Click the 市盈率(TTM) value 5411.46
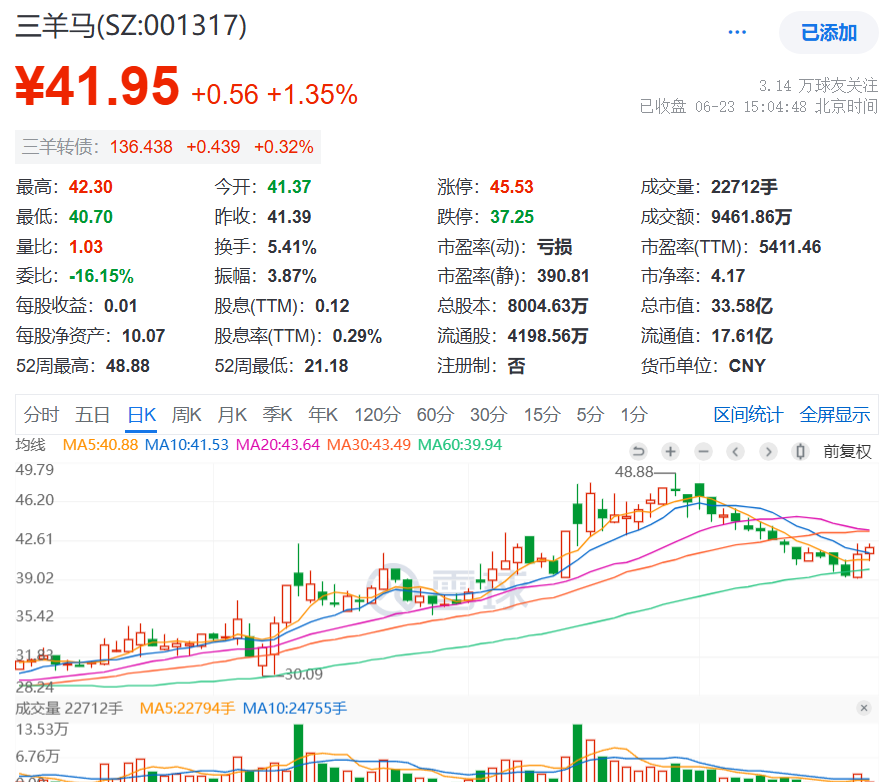Image resolution: width=894 pixels, height=782 pixels. coord(790,247)
